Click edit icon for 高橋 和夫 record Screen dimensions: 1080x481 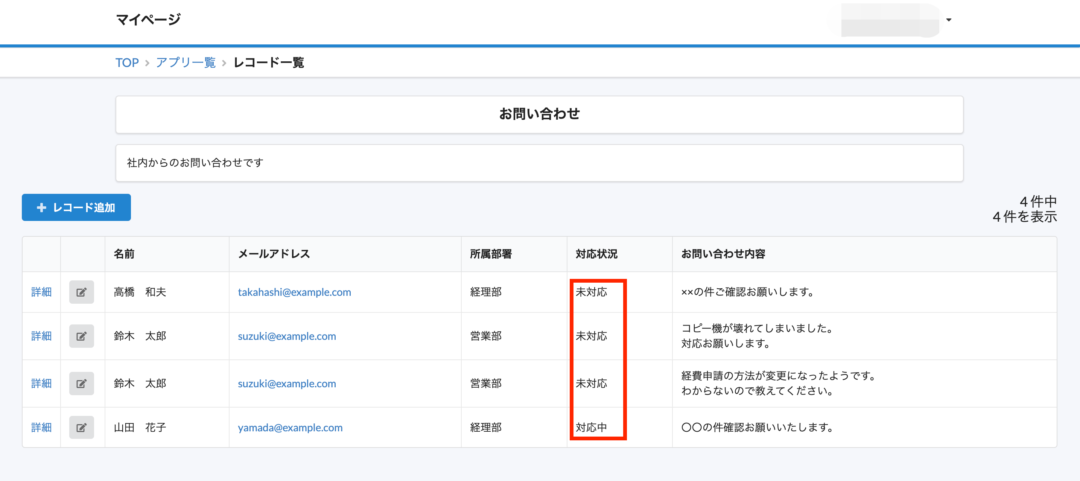coord(81,293)
